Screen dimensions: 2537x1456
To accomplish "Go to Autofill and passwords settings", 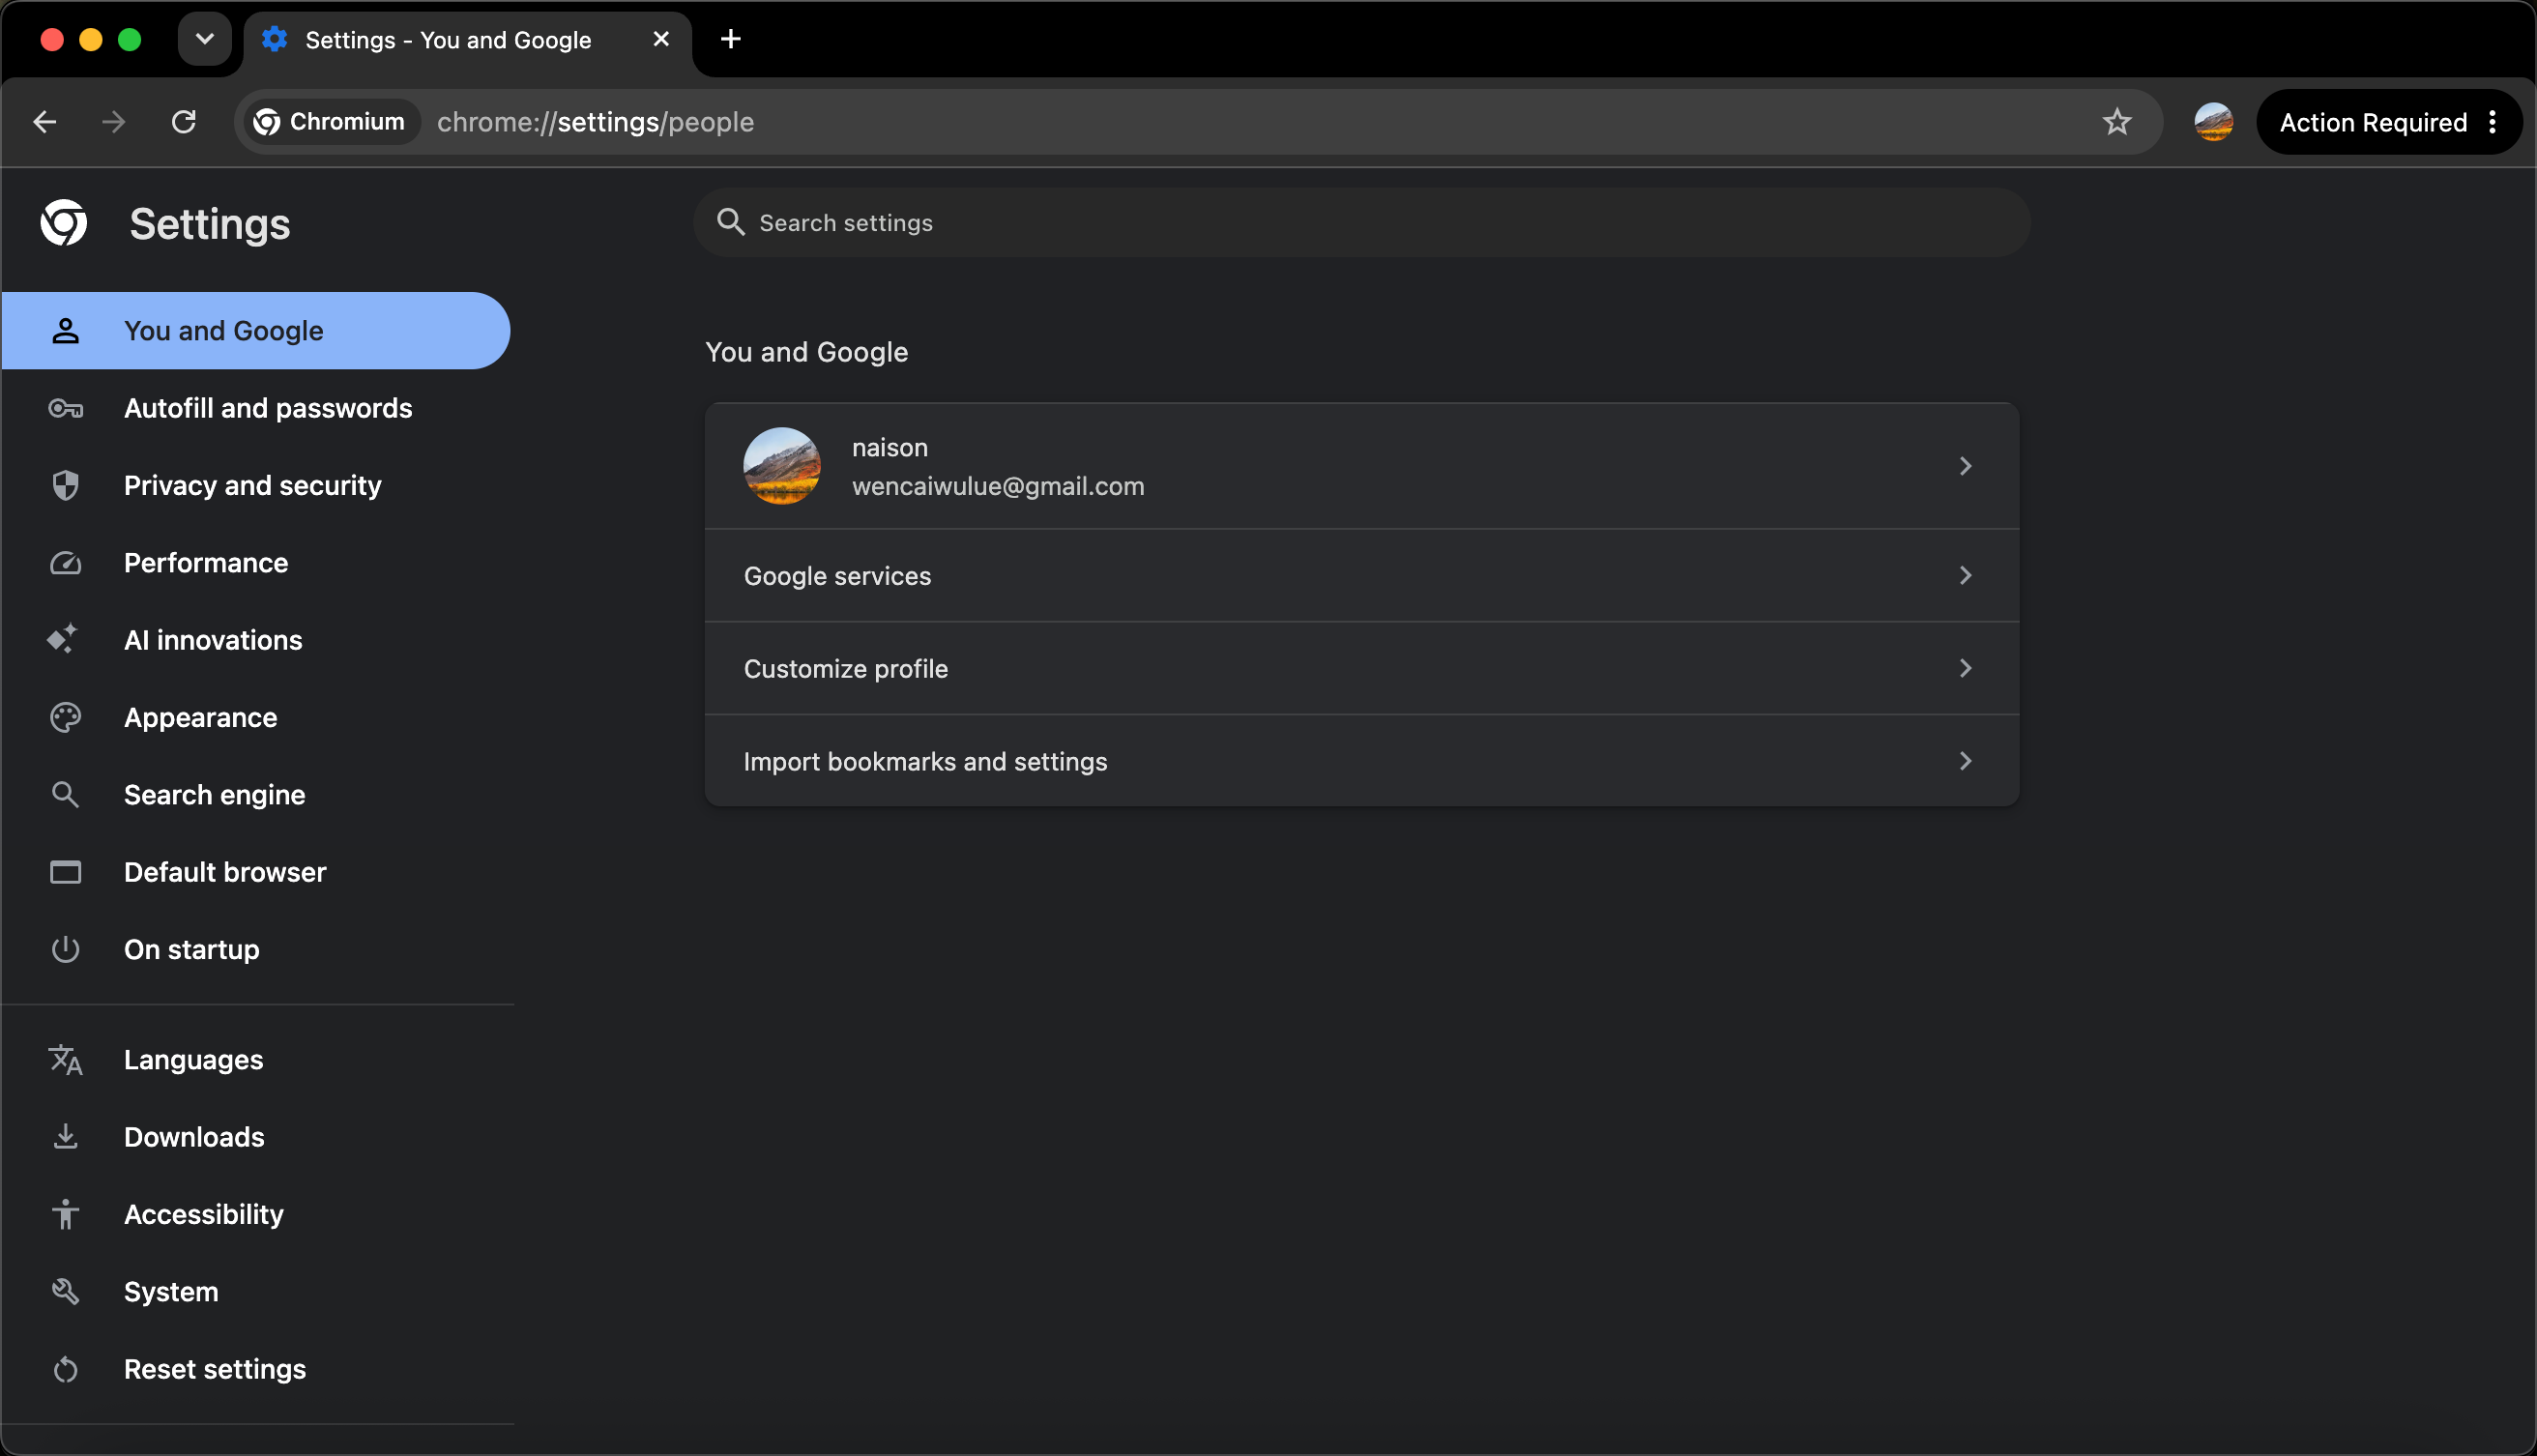I will (256, 408).
